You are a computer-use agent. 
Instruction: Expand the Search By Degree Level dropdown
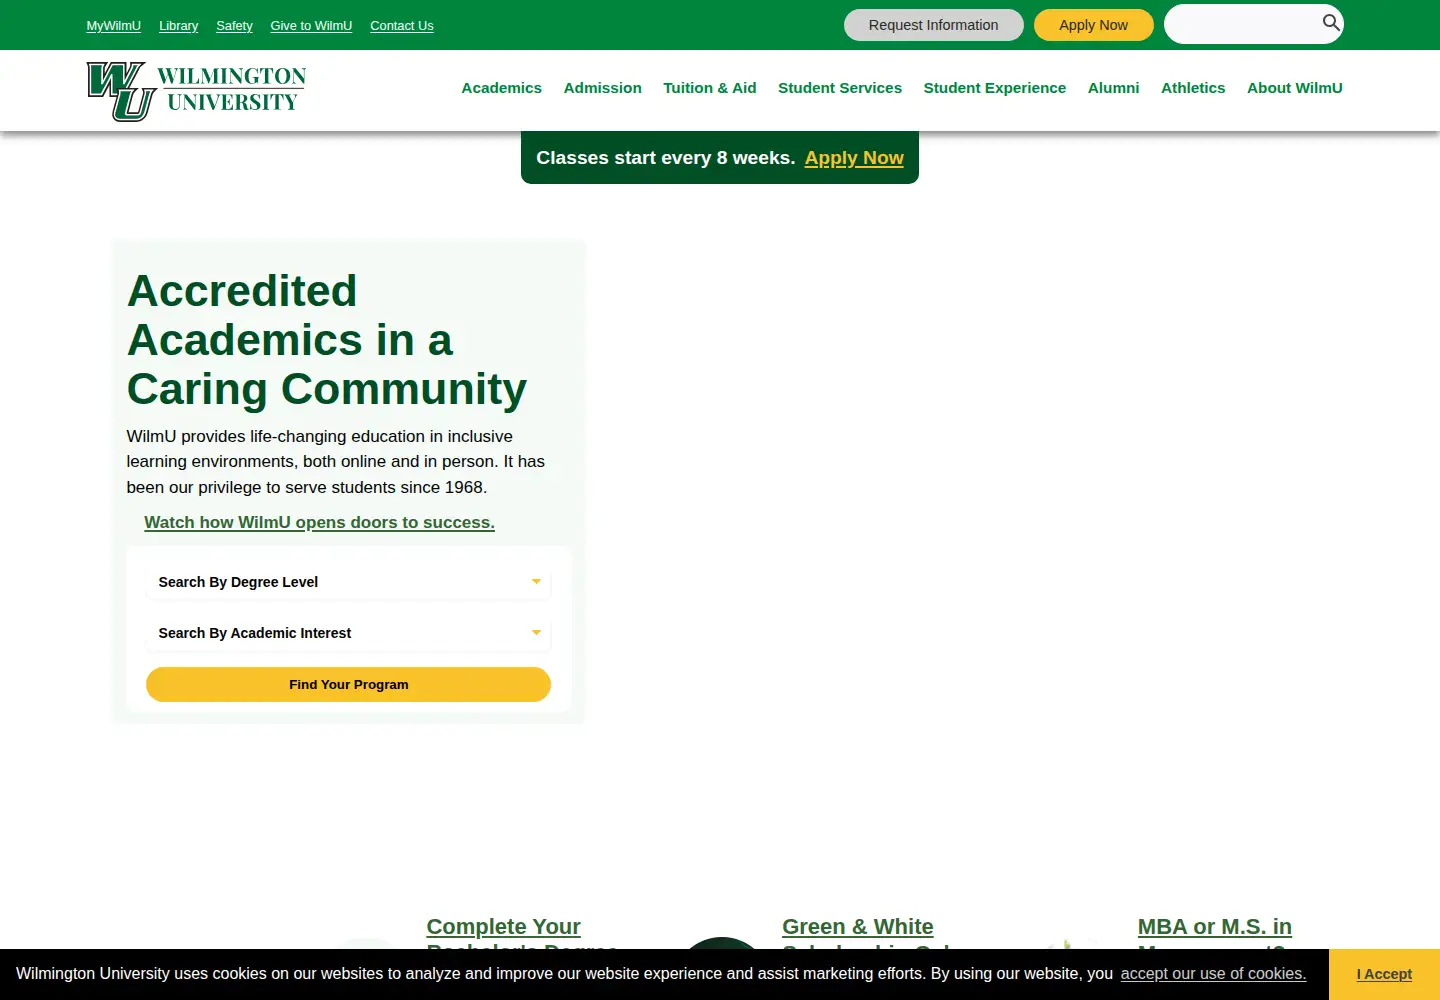[x=348, y=582]
